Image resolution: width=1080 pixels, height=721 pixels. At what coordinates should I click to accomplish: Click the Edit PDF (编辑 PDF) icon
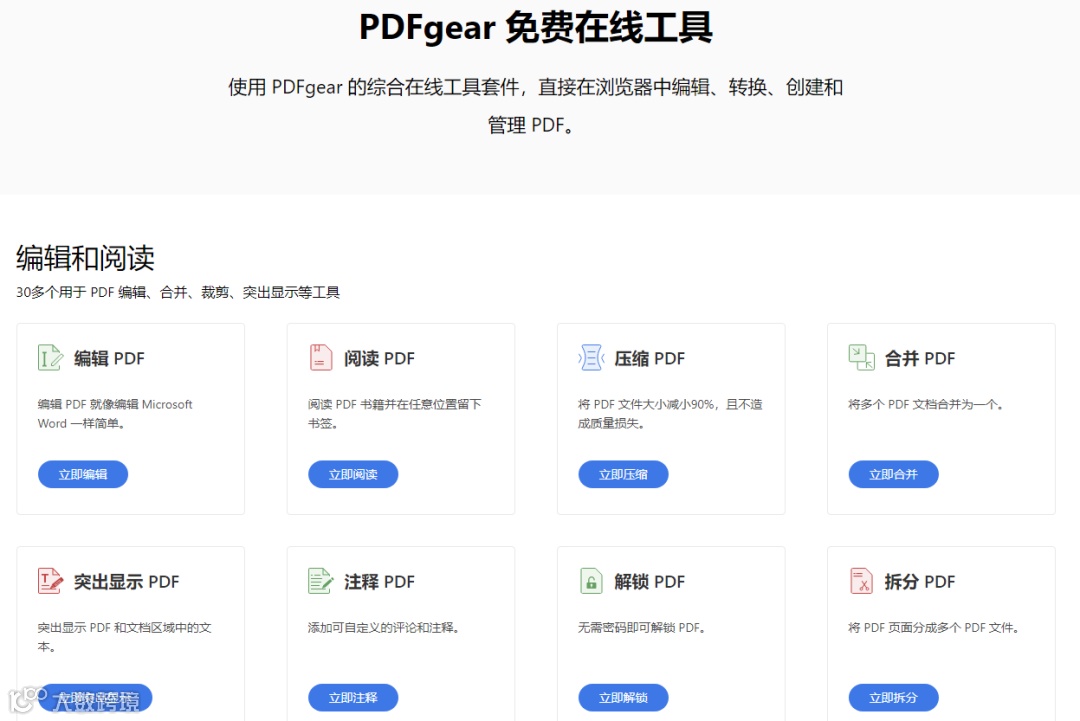click(50, 358)
